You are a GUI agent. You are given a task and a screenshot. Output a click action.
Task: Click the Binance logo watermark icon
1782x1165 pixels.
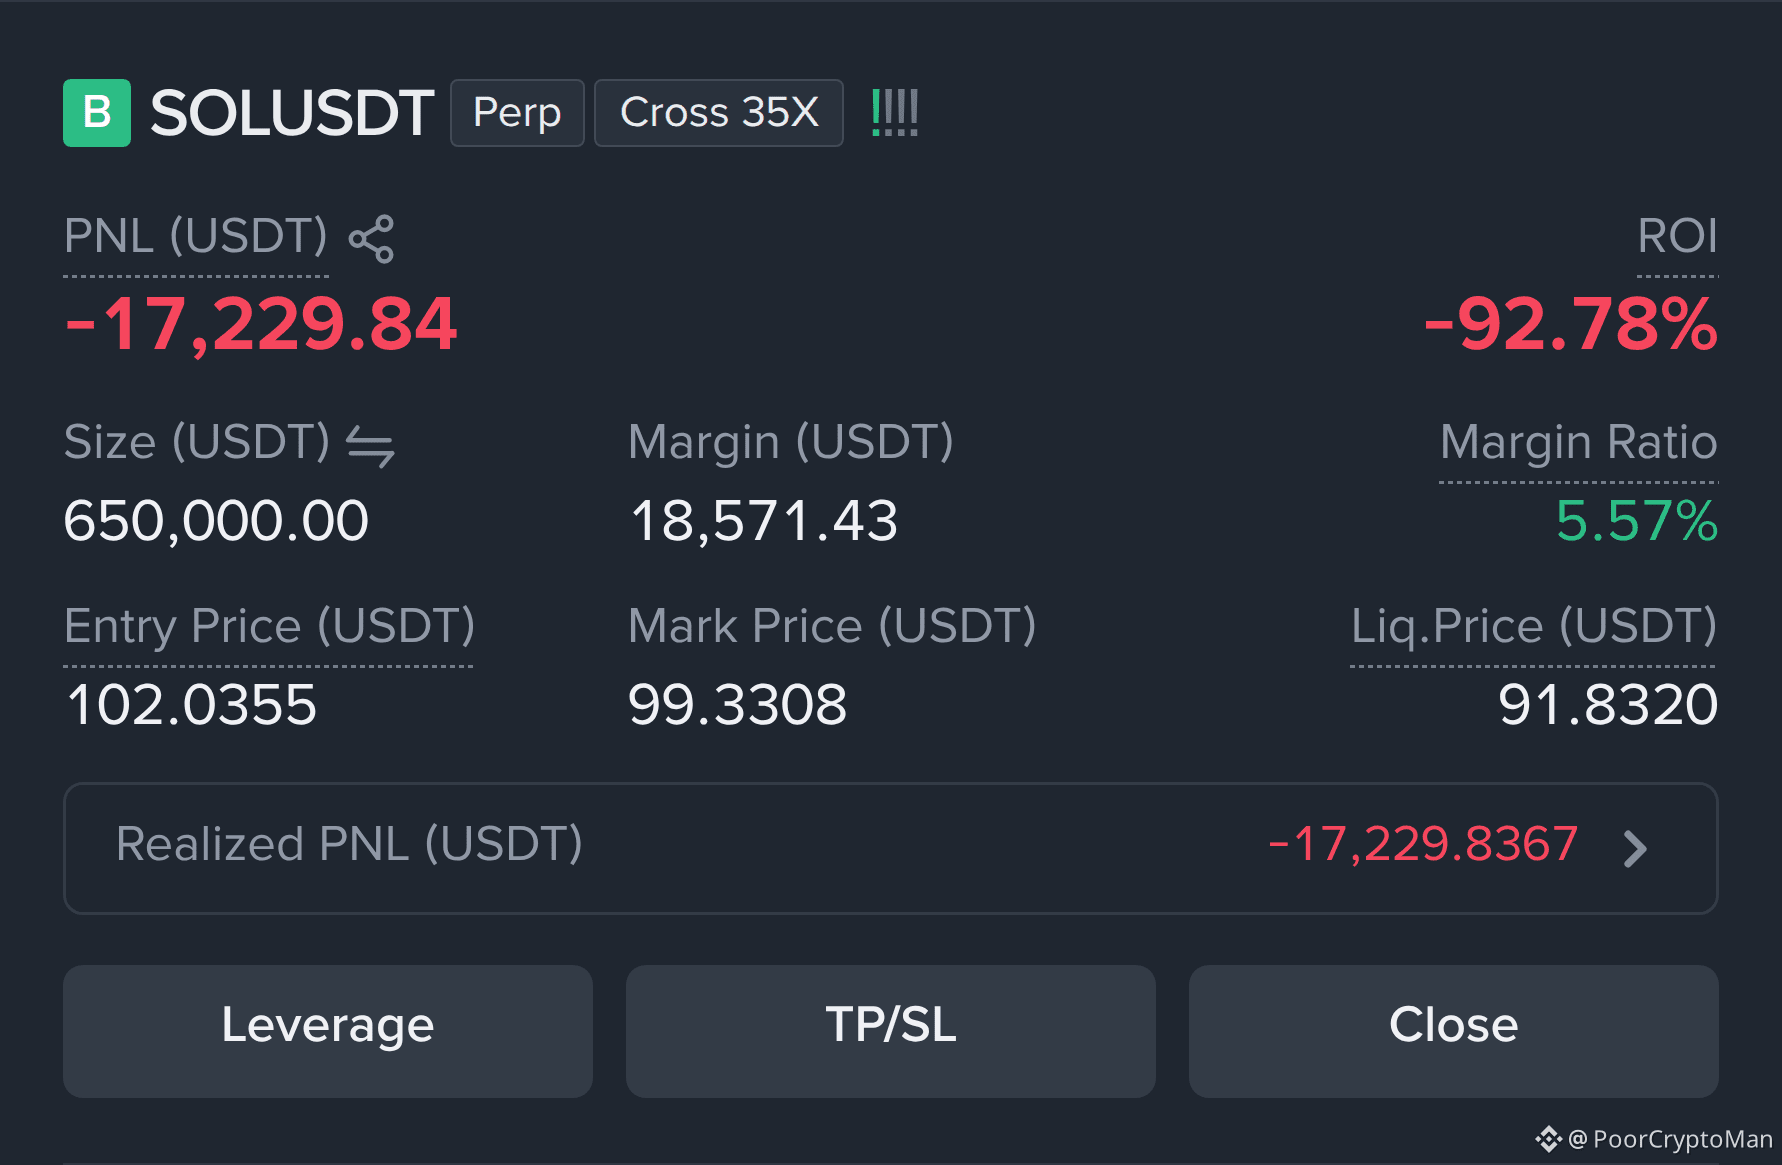(1548, 1139)
